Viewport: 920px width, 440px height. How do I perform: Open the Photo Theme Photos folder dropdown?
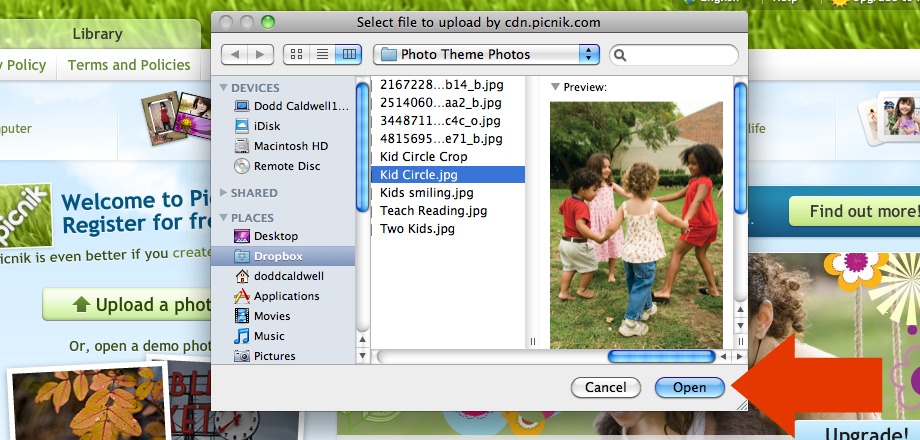coord(486,55)
